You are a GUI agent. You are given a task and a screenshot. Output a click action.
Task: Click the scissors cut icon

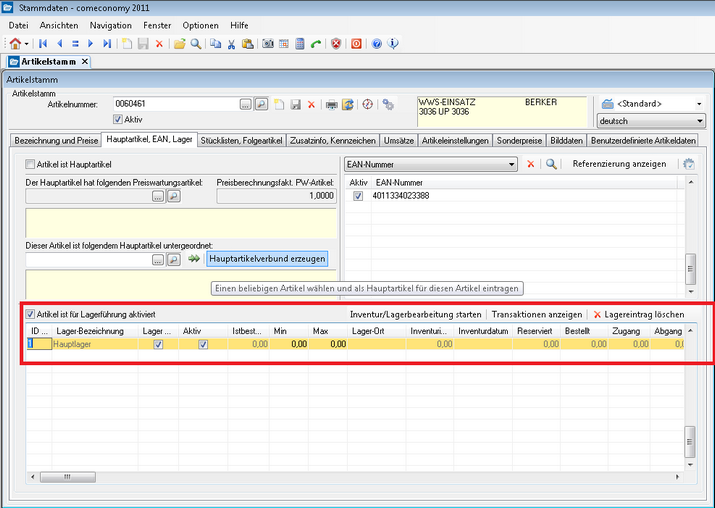tap(232, 44)
